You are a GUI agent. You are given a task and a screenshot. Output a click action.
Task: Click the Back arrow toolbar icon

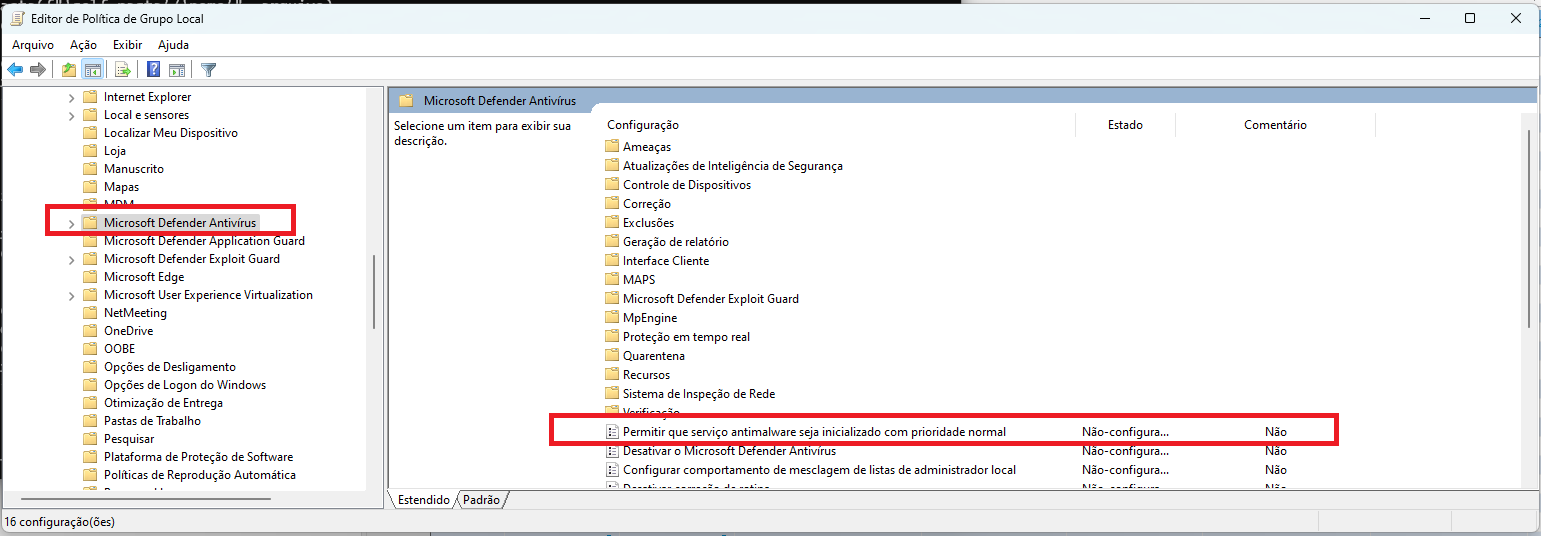[x=15, y=70]
